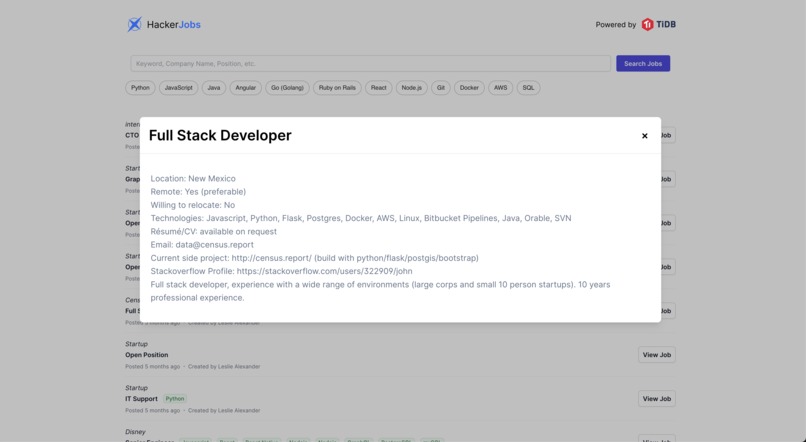Filter jobs by Python tag
This screenshot has height=442, width=806.
click(x=140, y=88)
